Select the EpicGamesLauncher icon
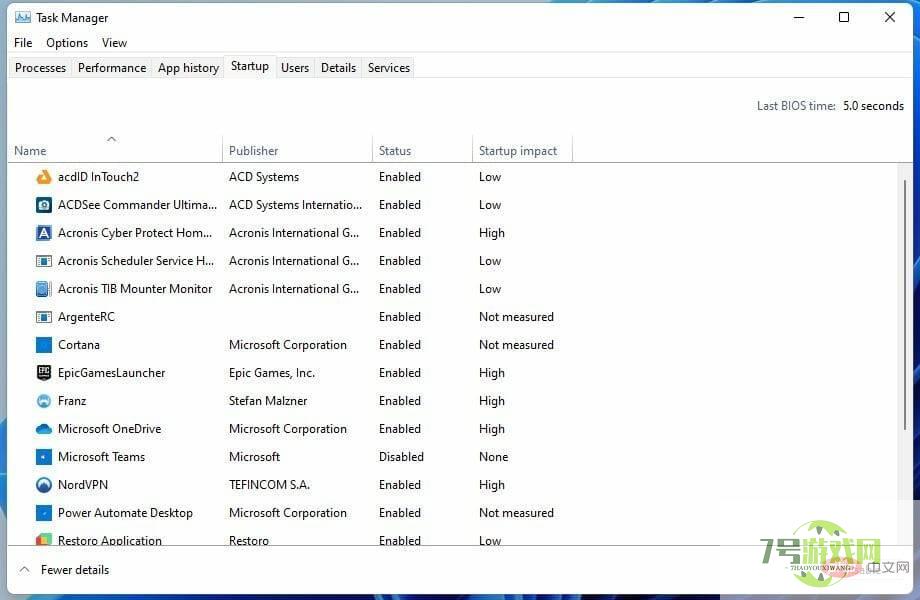Image resolution: width=920 pixels, height=600 pixels. tap(43, 372)
